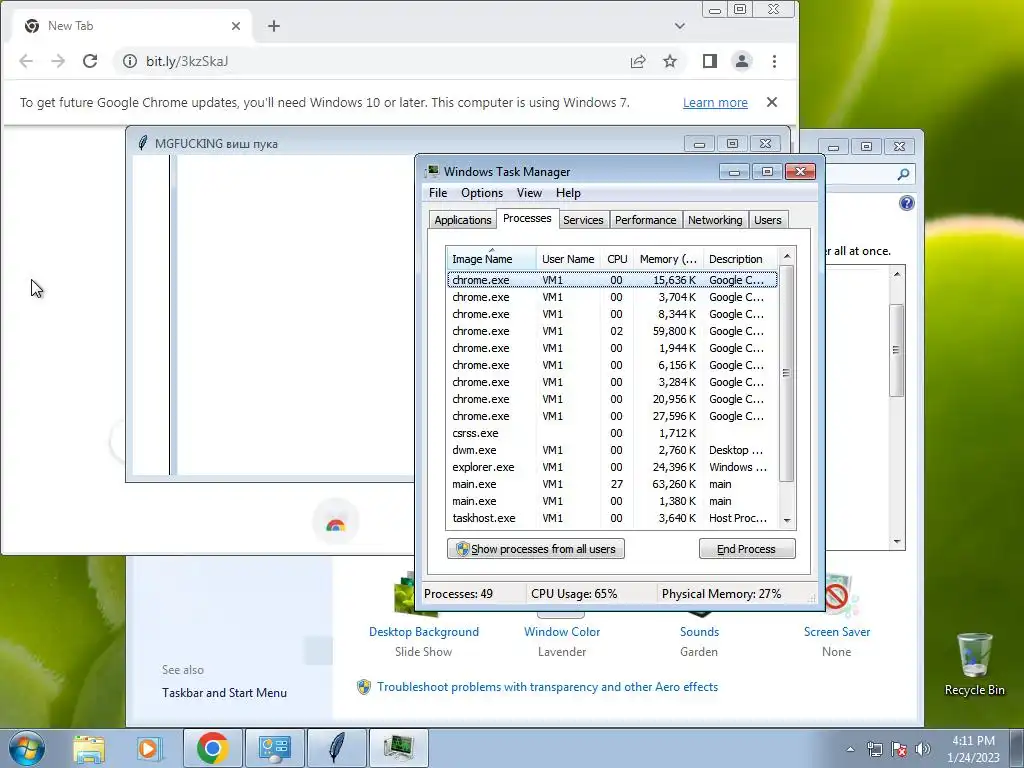Switch to Personalization control panel taskbar icon

pyautogui.click(x=274, y=748)
